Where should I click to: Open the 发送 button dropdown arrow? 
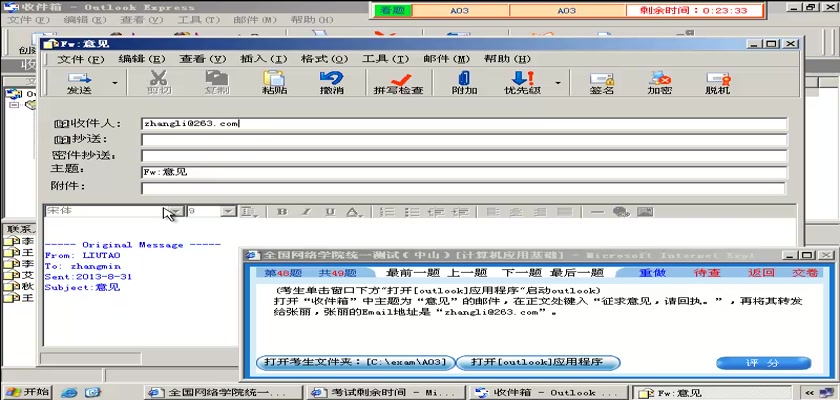click(115, 83)
